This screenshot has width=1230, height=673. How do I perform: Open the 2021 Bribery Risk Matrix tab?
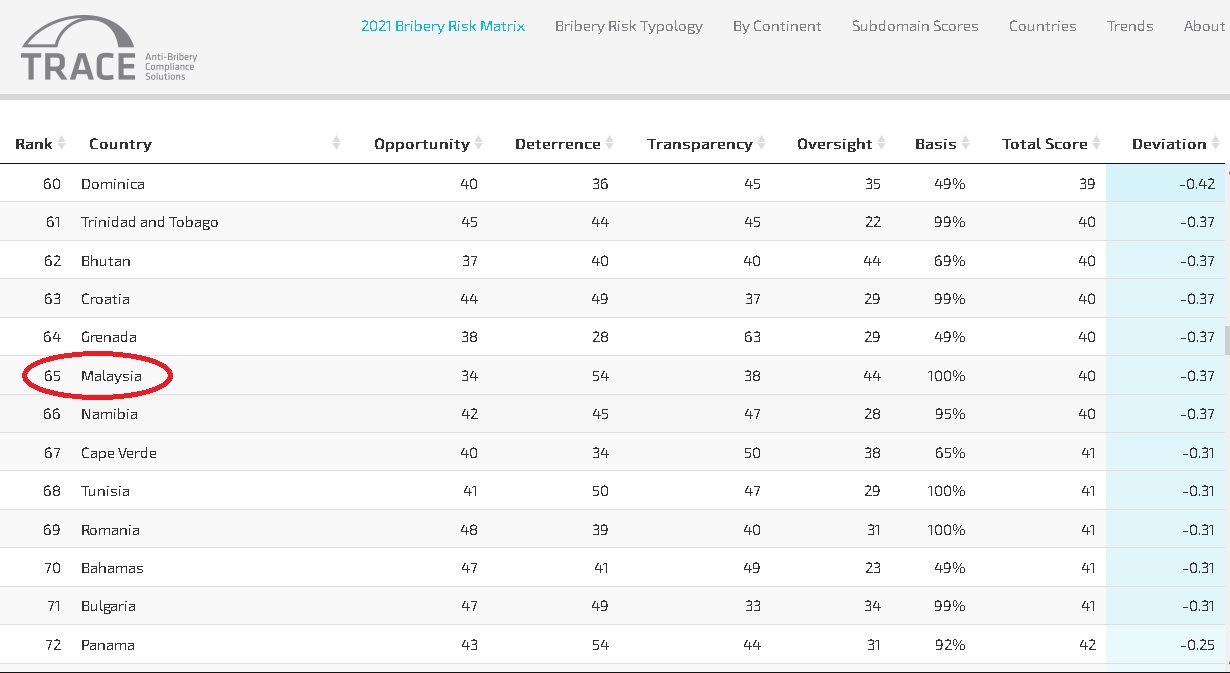[x=443, y=26]
